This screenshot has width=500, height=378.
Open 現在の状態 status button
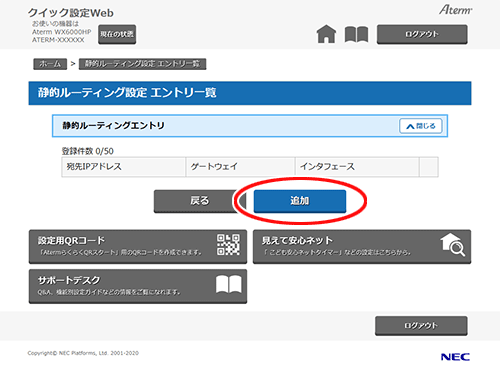(117, 34)
